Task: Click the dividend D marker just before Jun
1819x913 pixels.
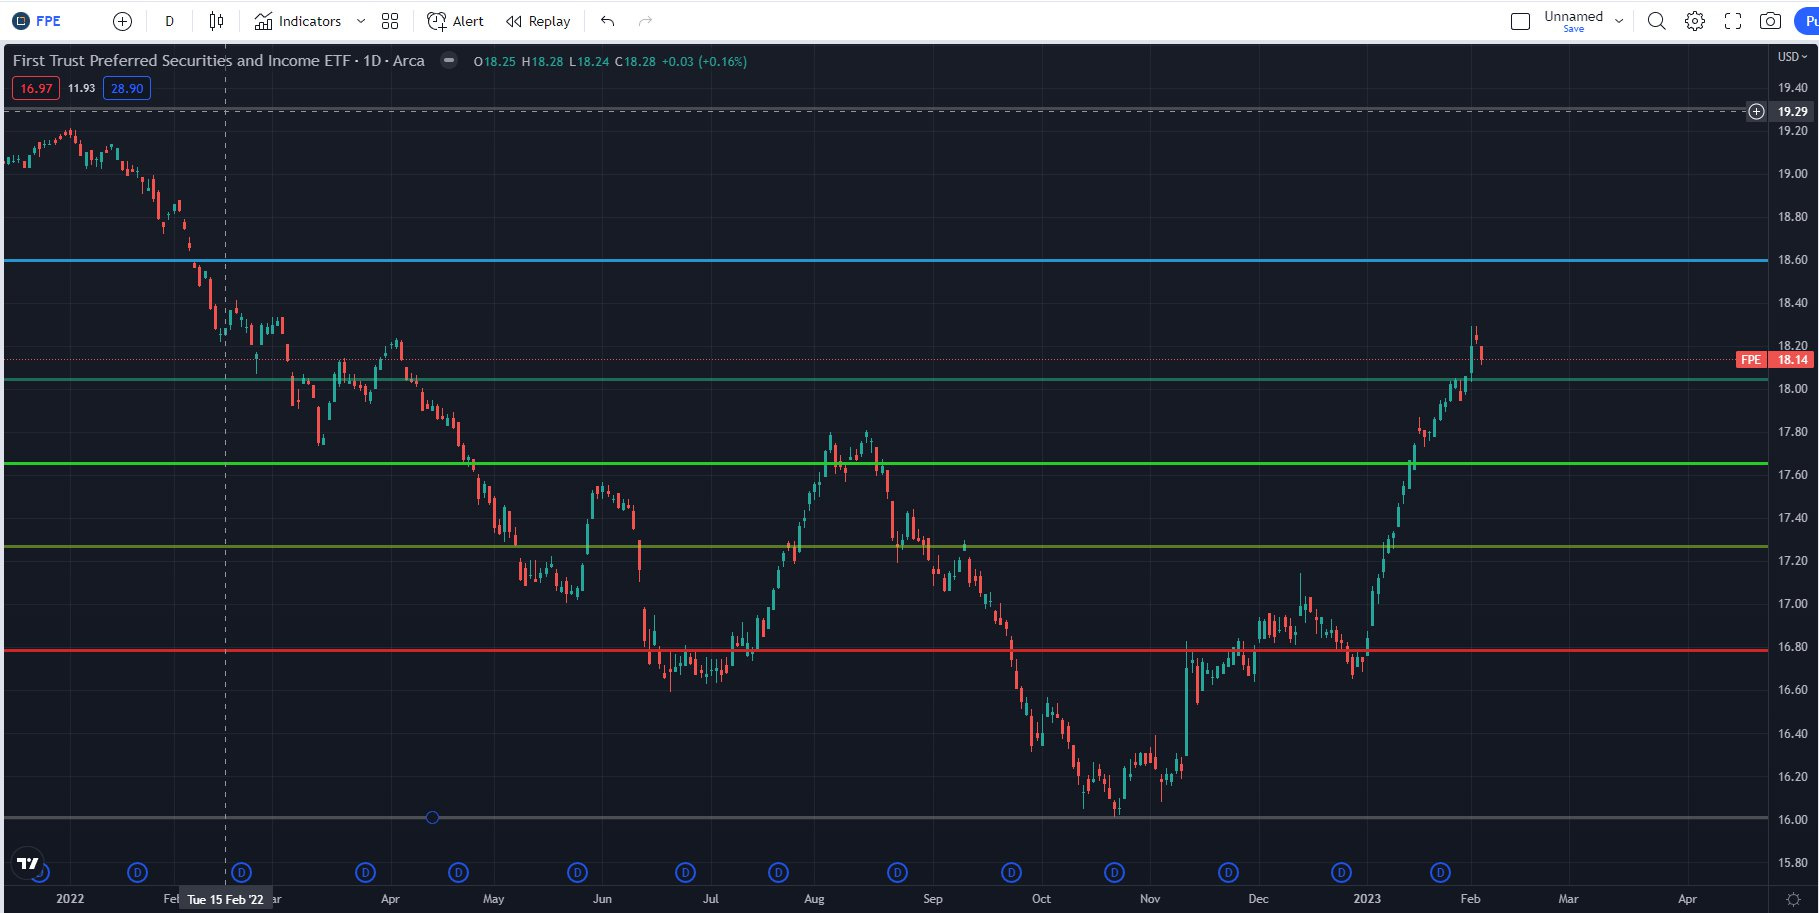Action: coord(577,873)
